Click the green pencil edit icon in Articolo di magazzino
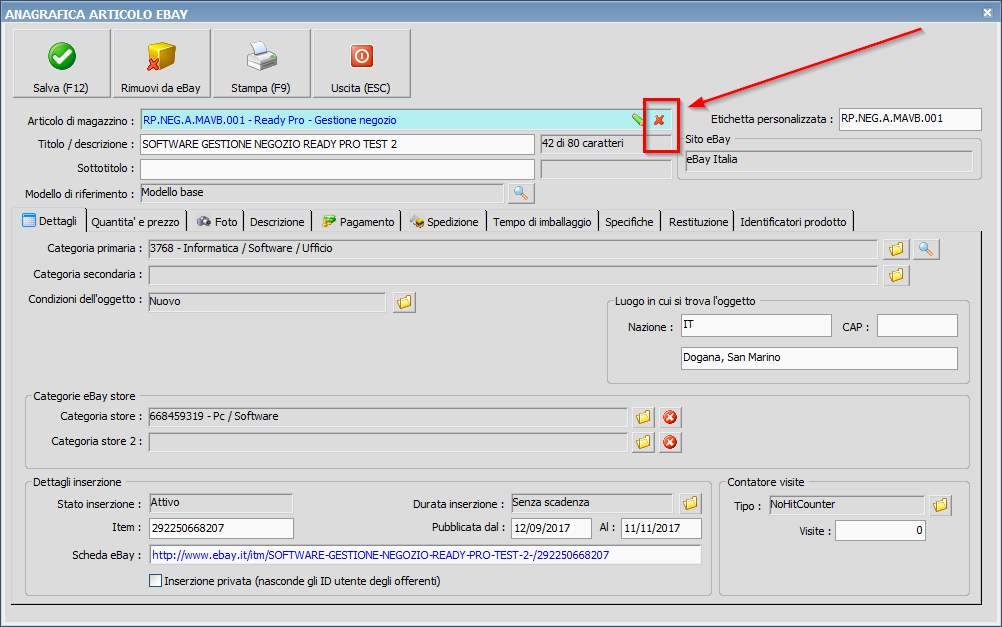This screenshot has width=1002, height=627. [638, 120]
